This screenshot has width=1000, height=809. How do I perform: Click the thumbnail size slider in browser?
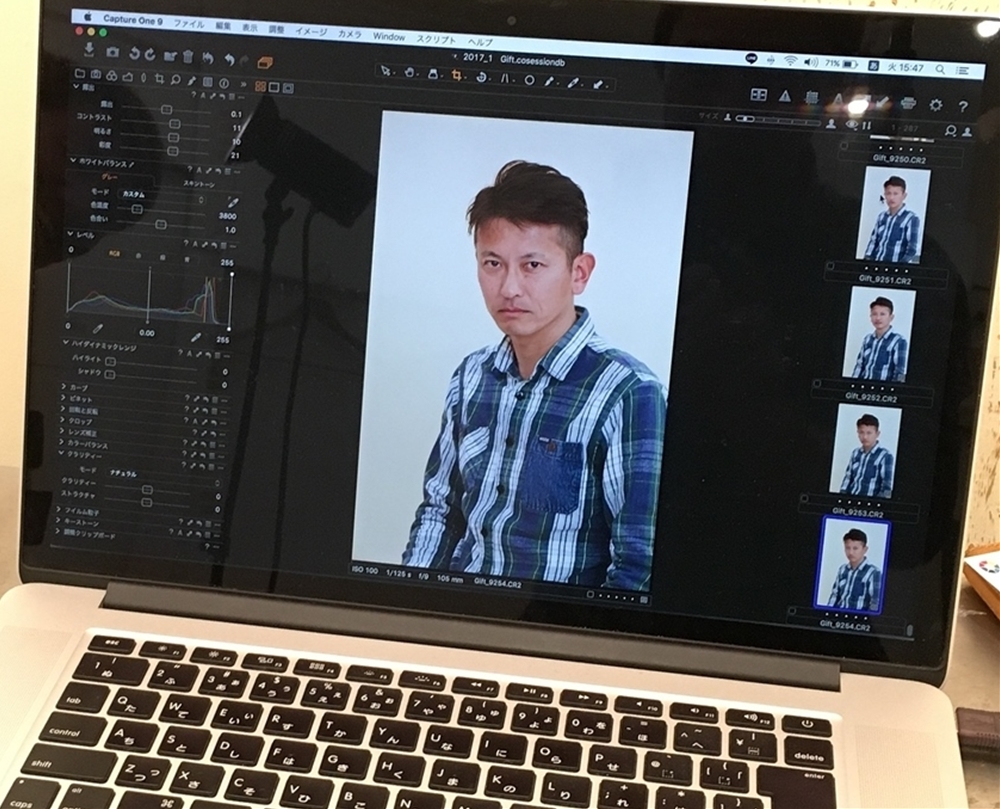coord(776,120)
